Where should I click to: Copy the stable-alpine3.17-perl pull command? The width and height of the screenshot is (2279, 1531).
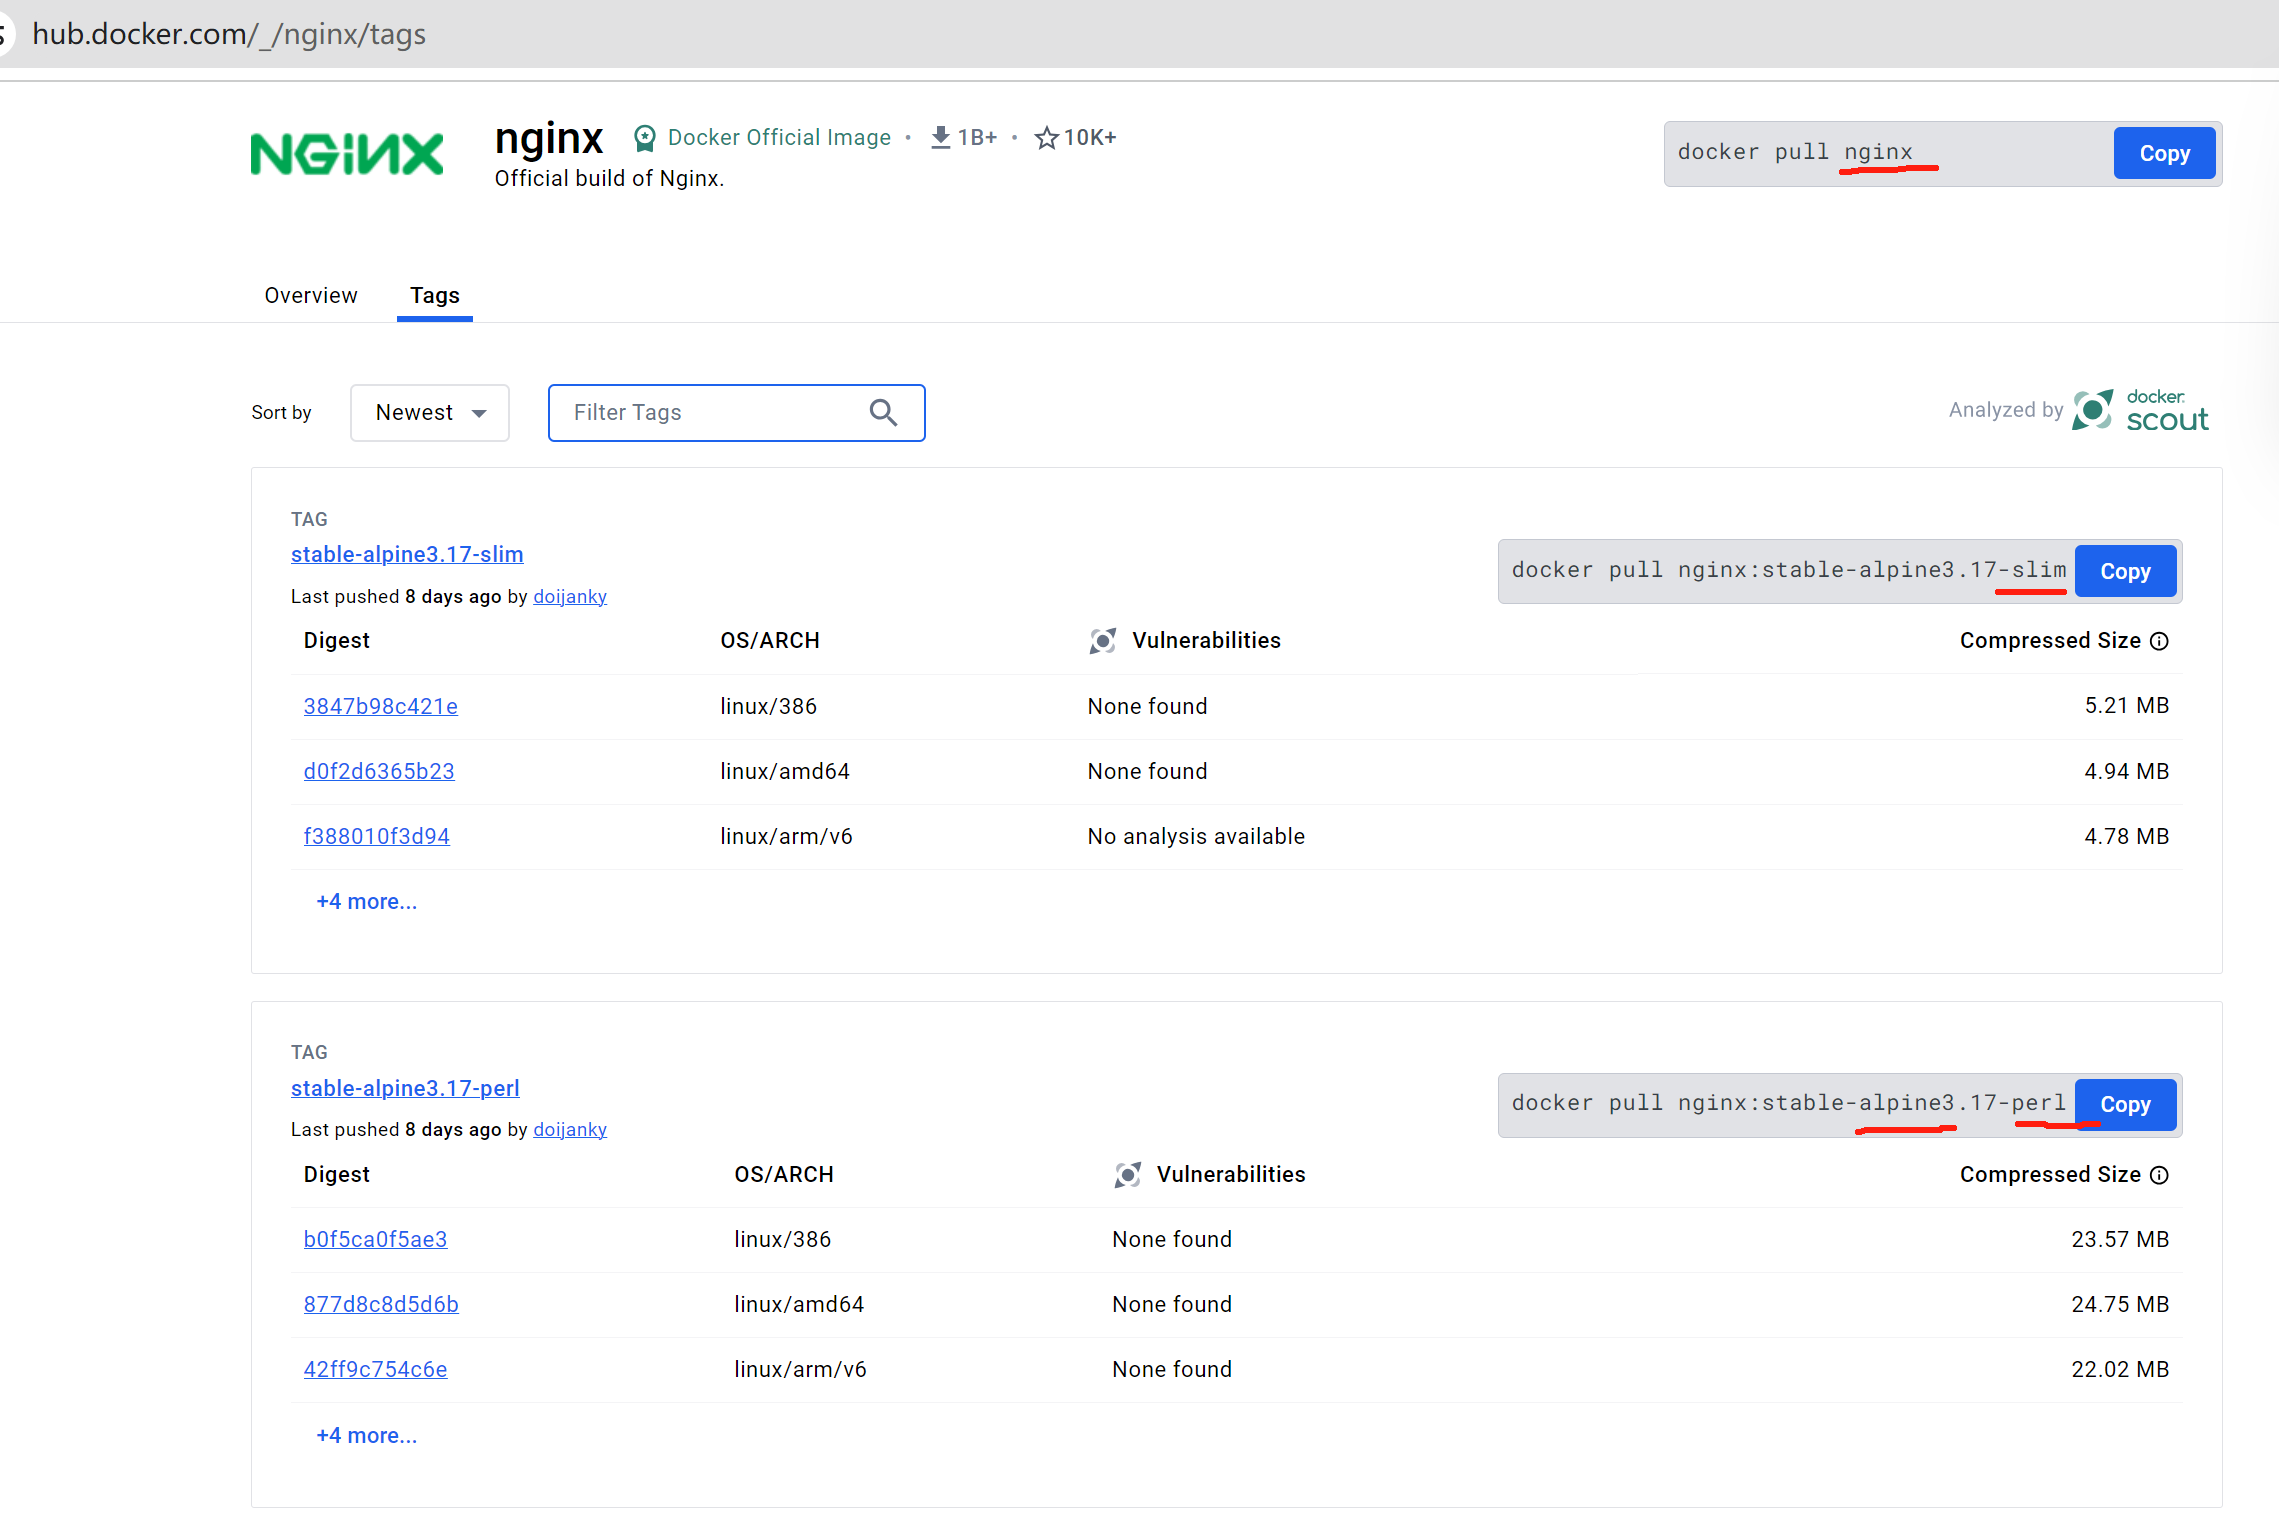pyautogui.click(x=2125, y=1105)
